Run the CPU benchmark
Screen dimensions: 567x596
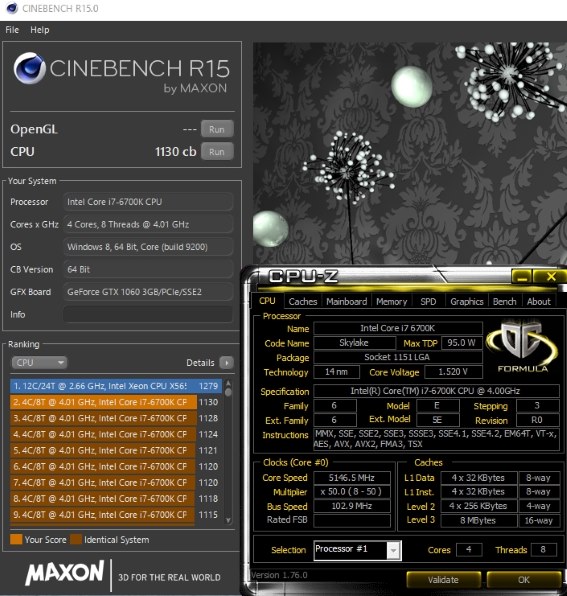[x=217, y=152]
